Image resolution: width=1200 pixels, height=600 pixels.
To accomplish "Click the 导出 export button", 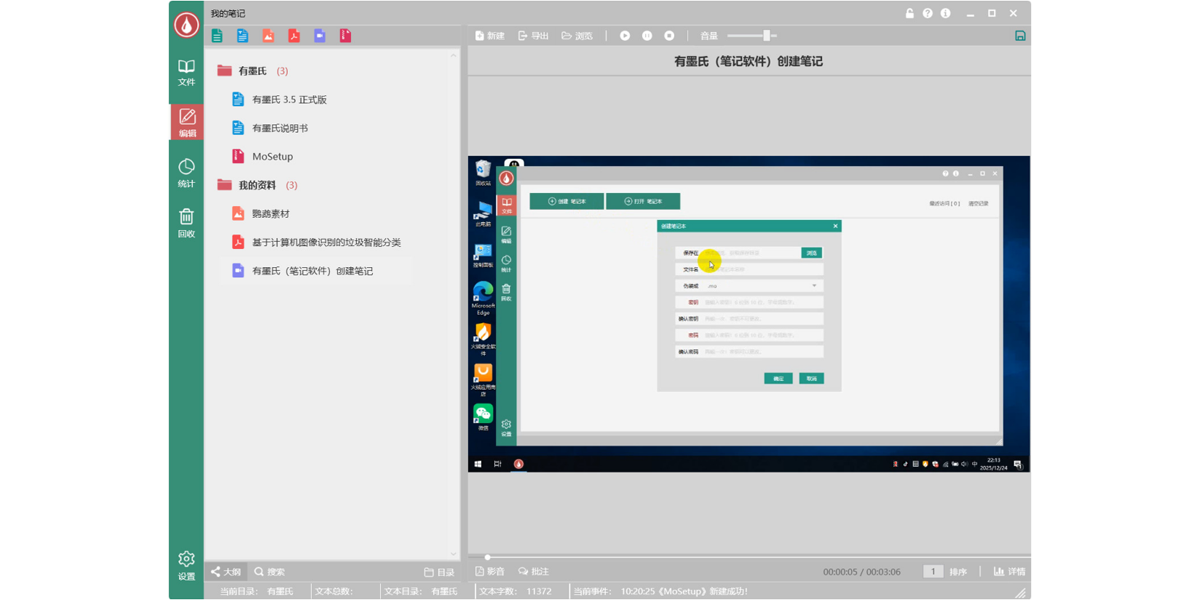I will click(x=533, y=36).
